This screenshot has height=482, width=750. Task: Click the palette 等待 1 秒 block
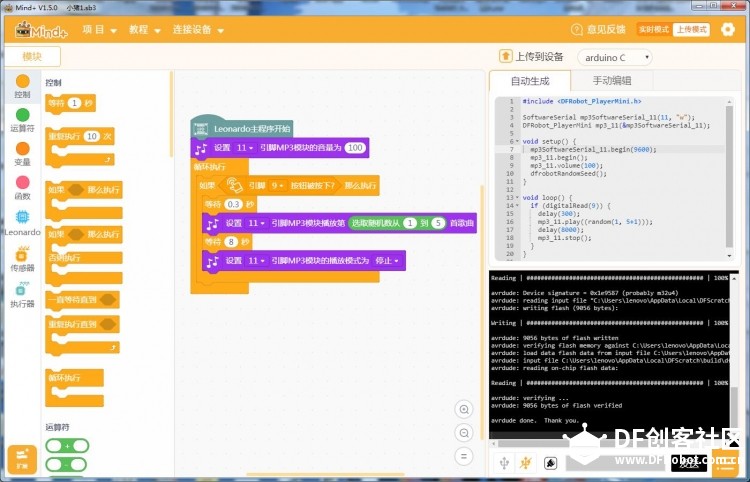click(x=70, y=103)
